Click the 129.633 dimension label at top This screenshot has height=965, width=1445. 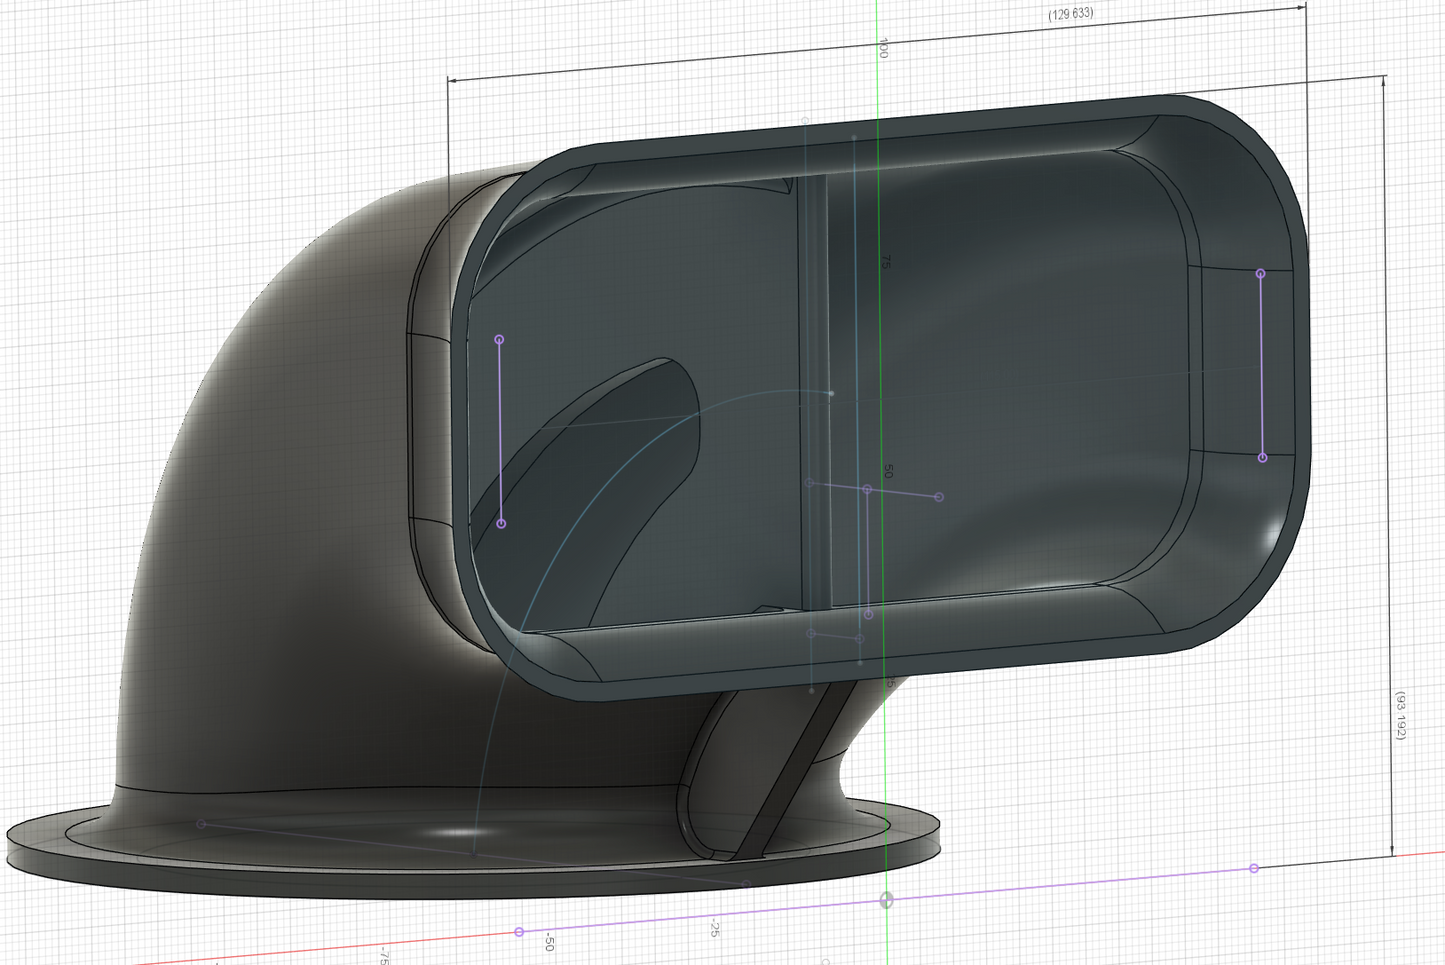1070,14
